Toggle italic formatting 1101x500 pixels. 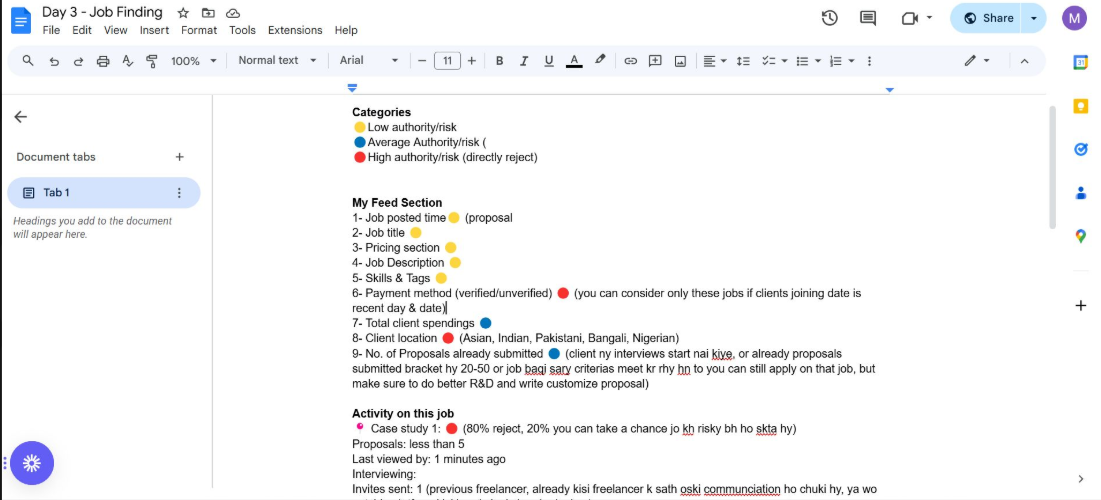[524, 61]
